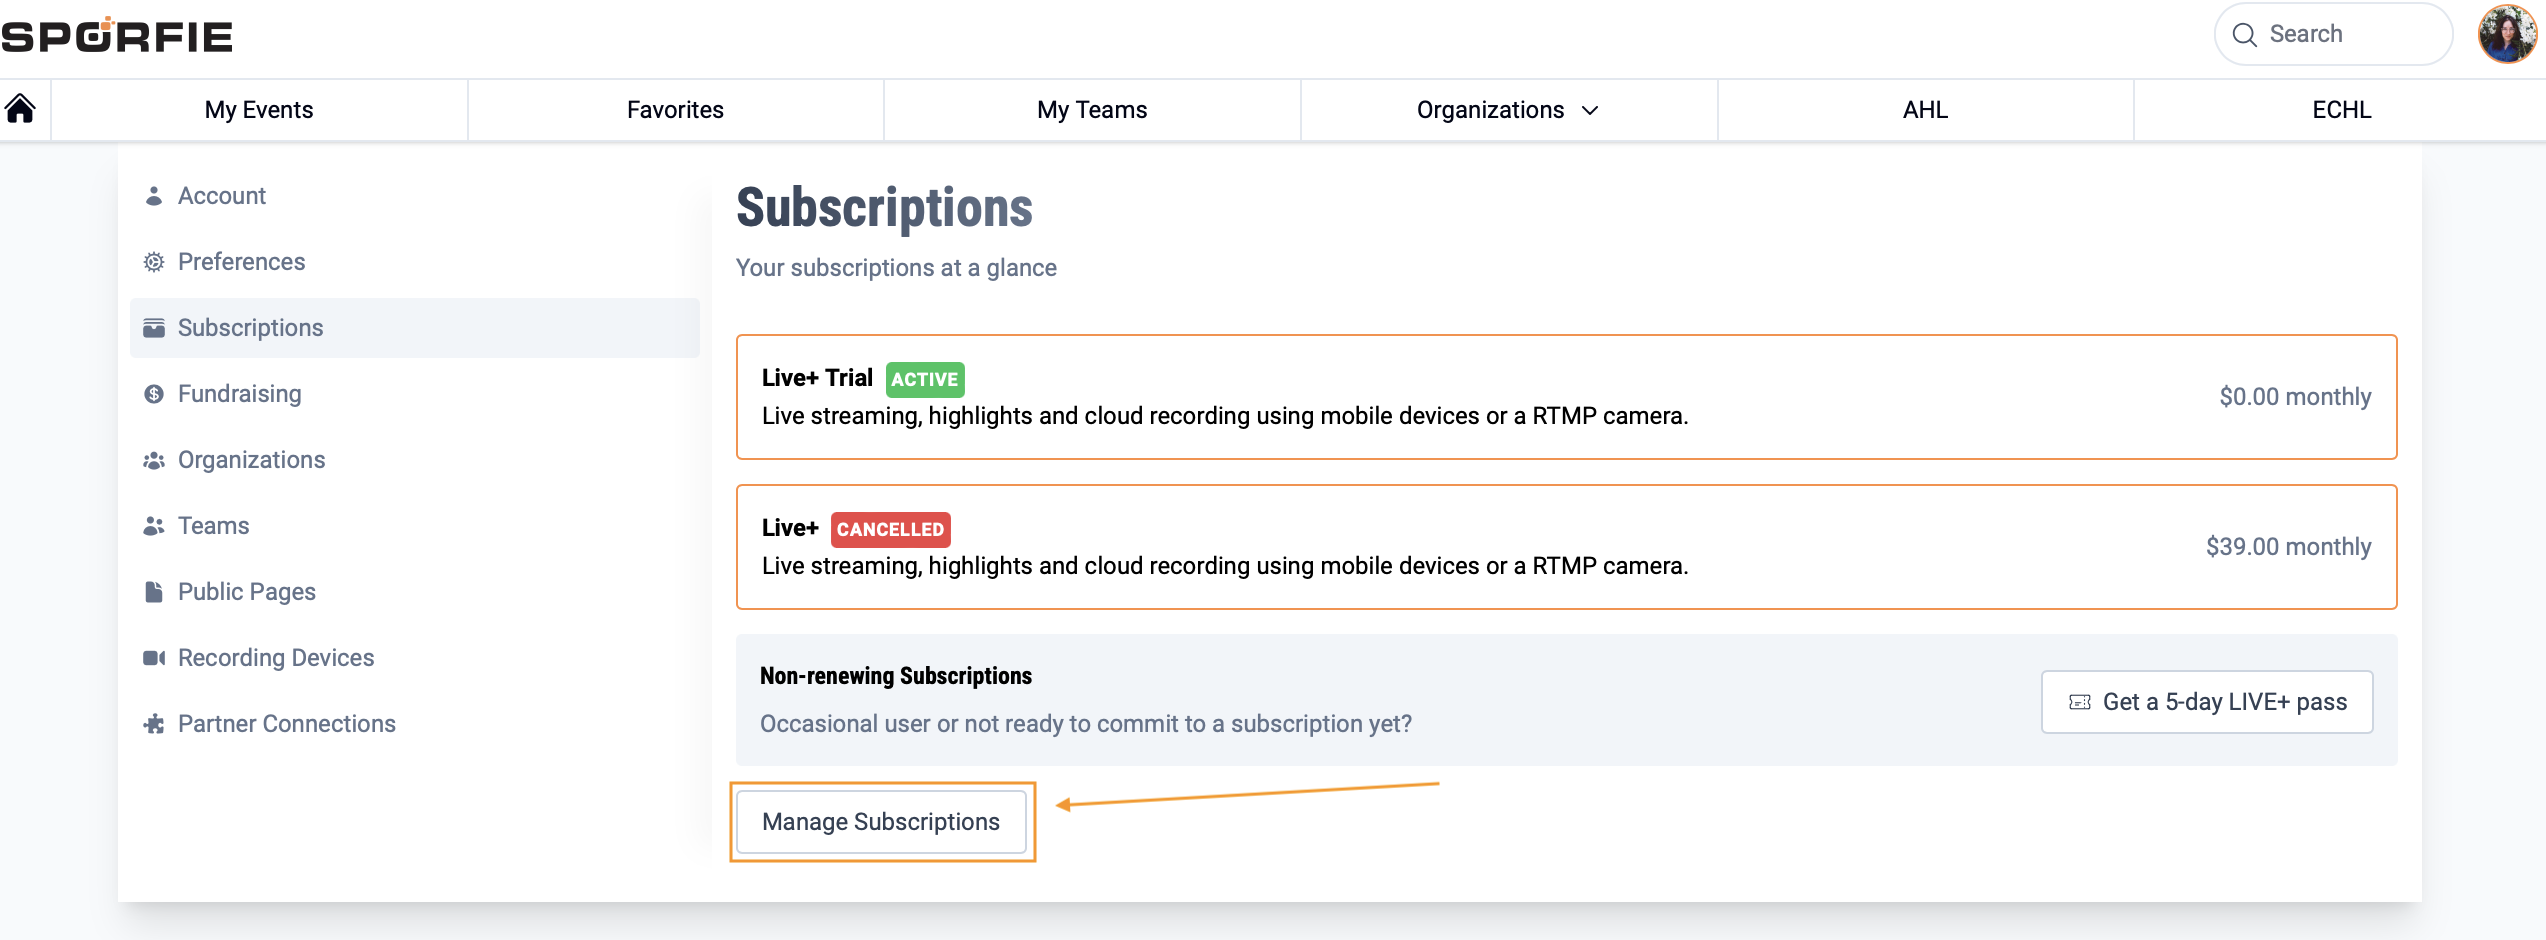Click the Manage Subscriptions button
This screenshot has width=2546, height=940.
[881, 822]
